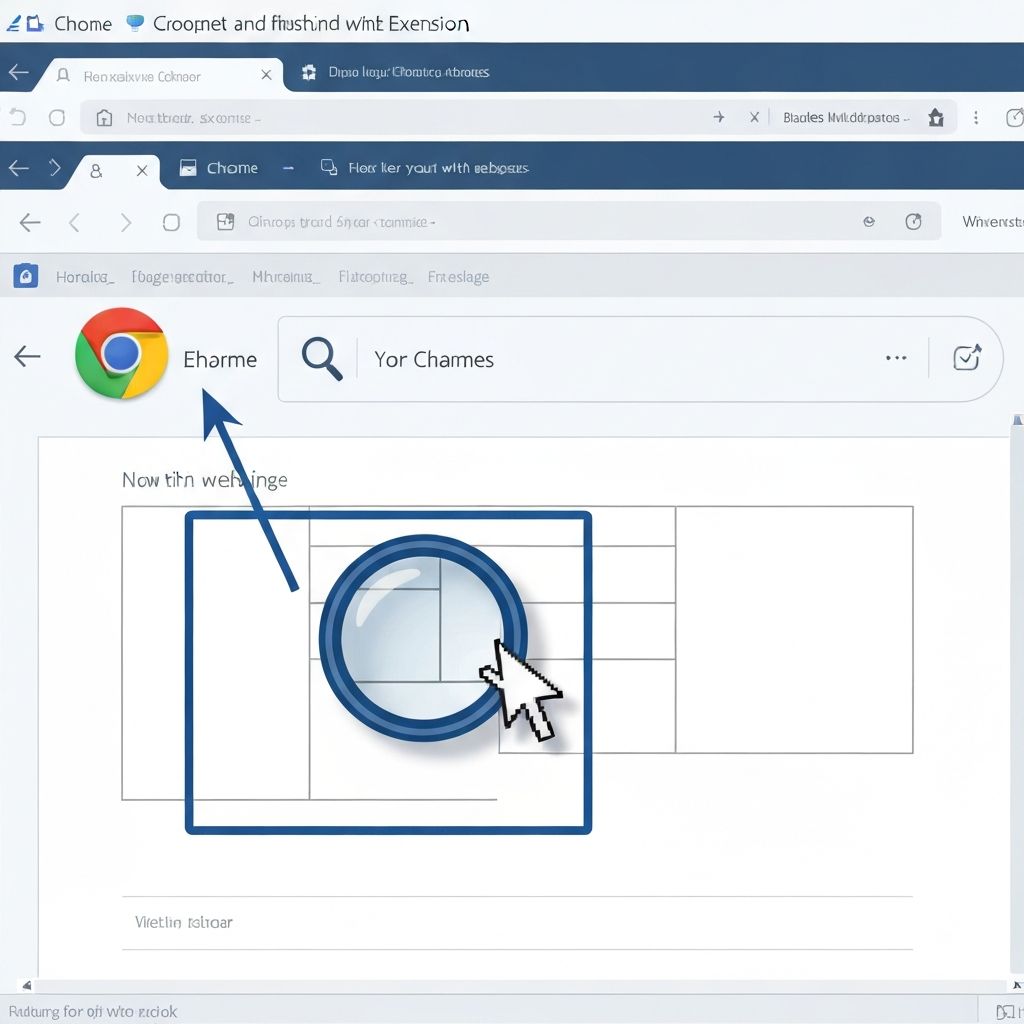Viewport: 1024px width, 1024px height.
Task: Click the three-dots options icon in search bar
Action: pos(896,357)
